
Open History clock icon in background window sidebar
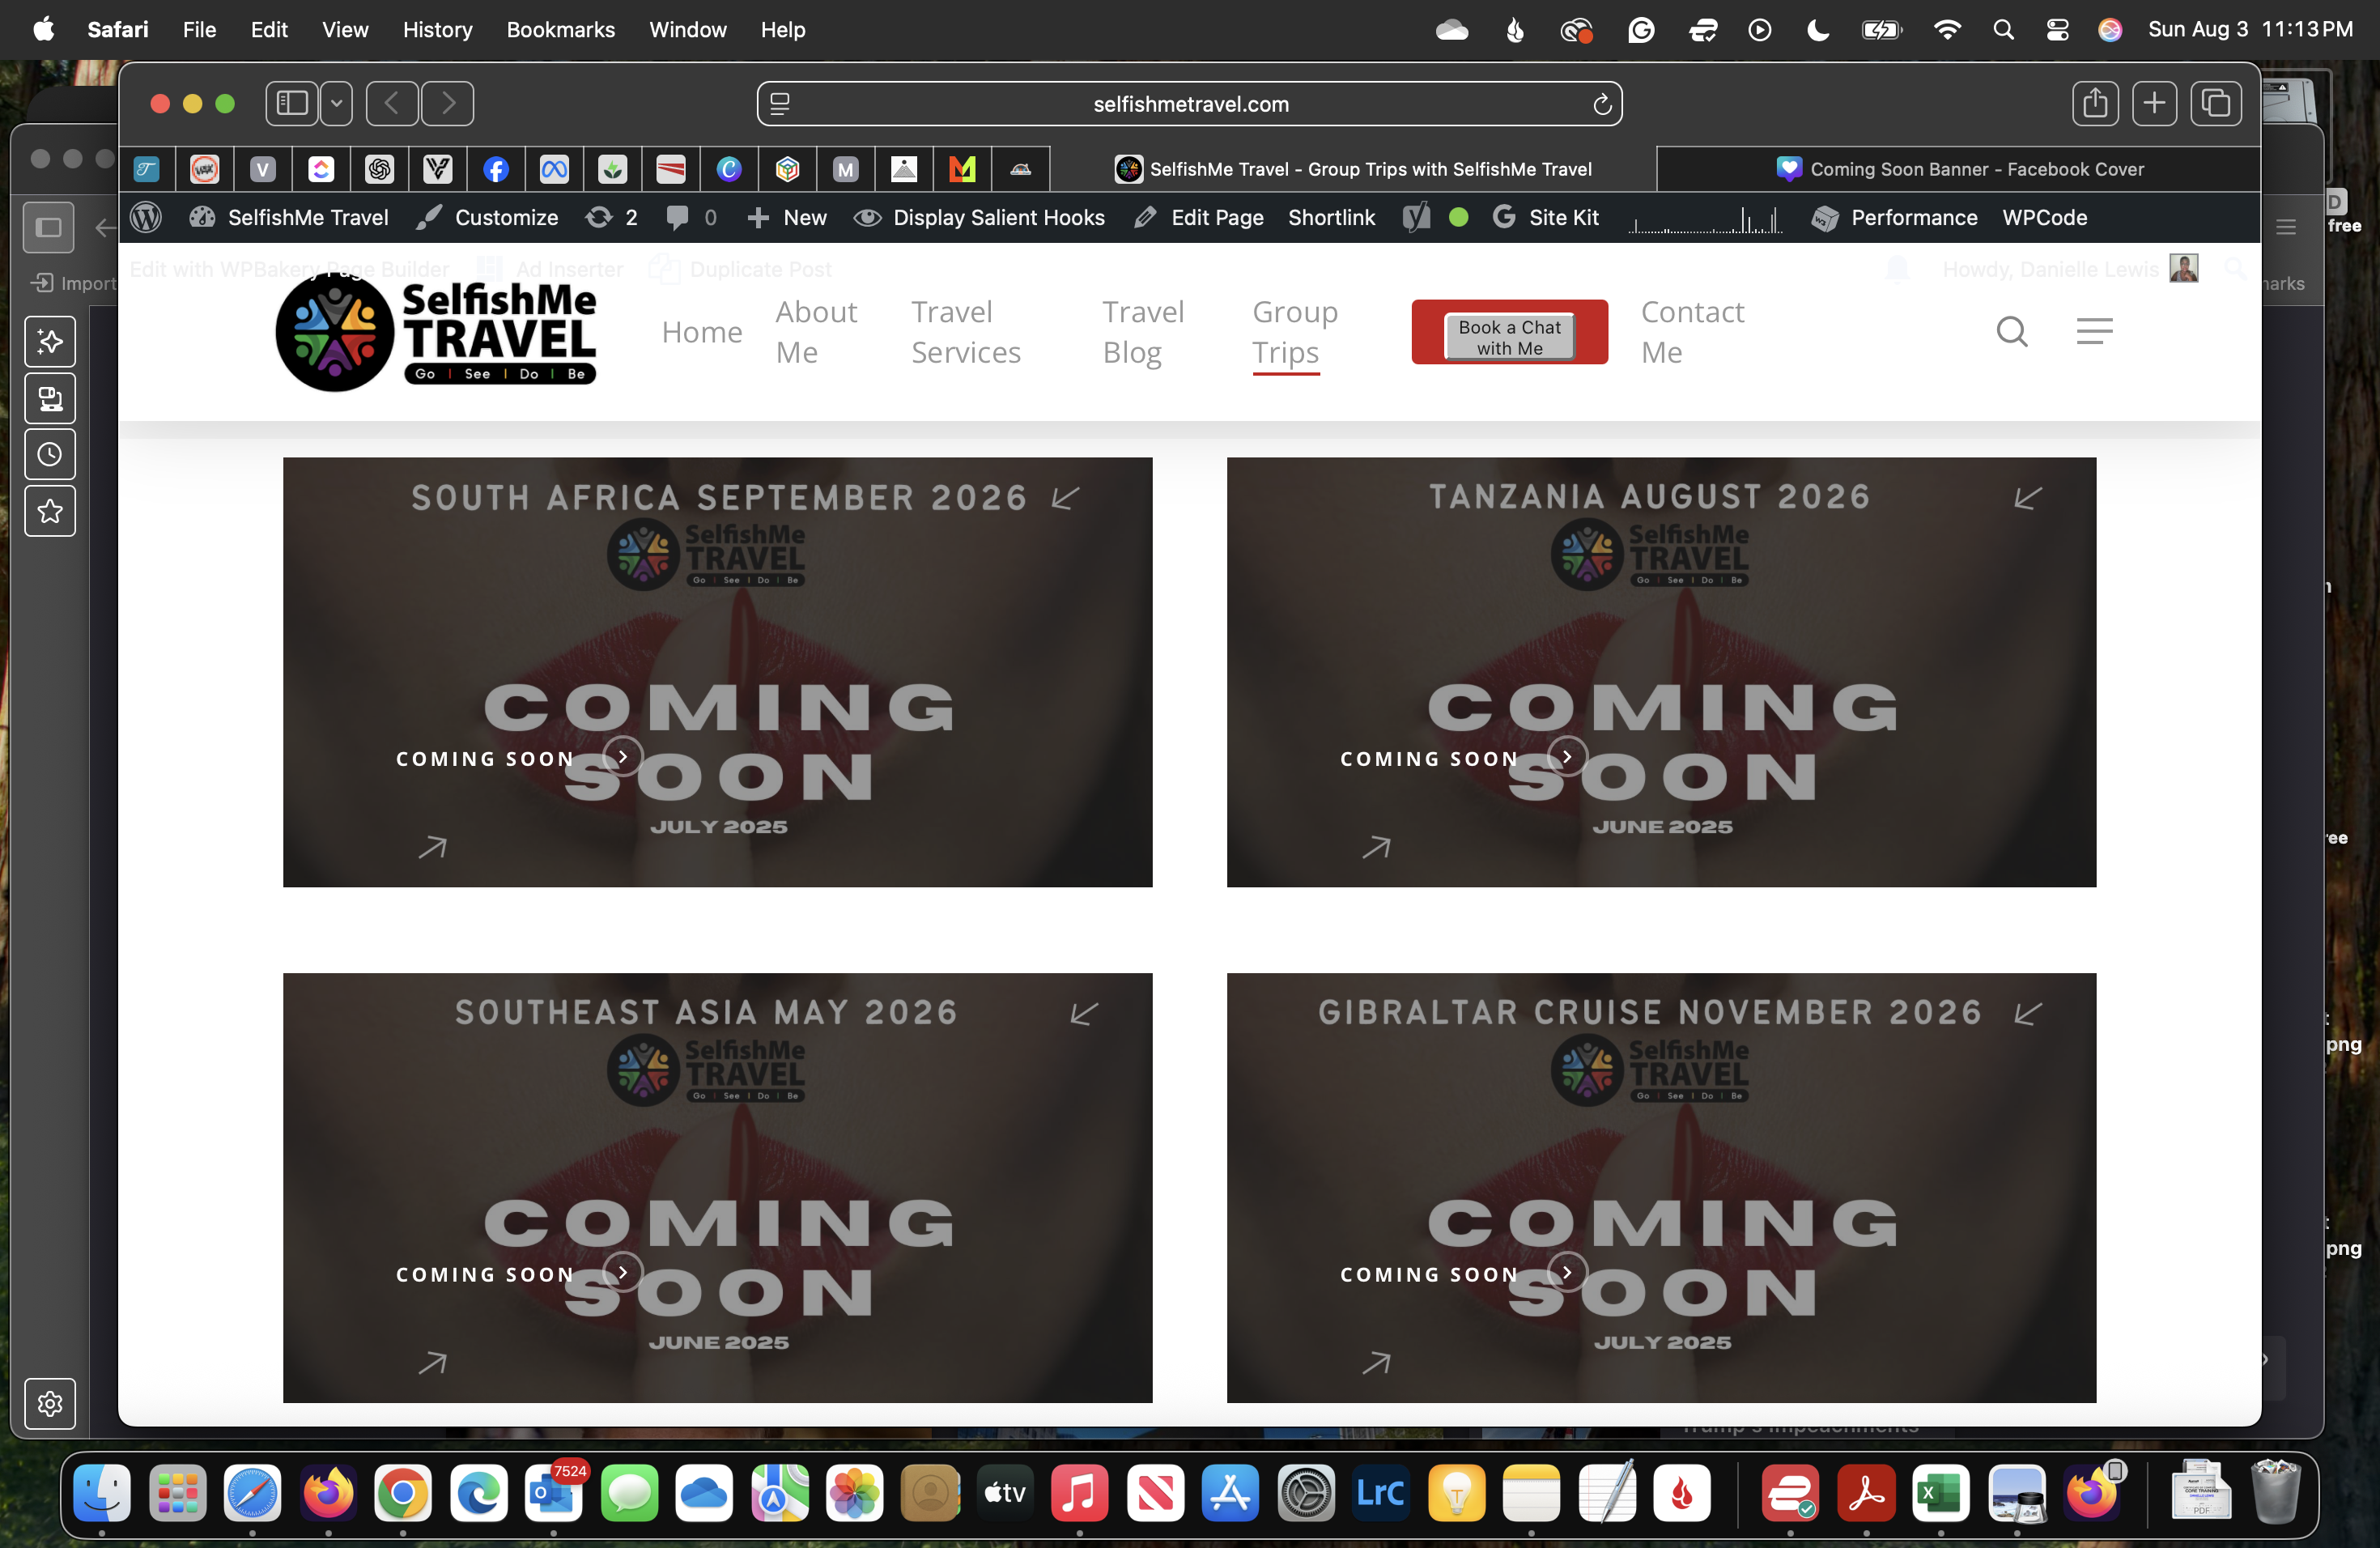[50, 455]
